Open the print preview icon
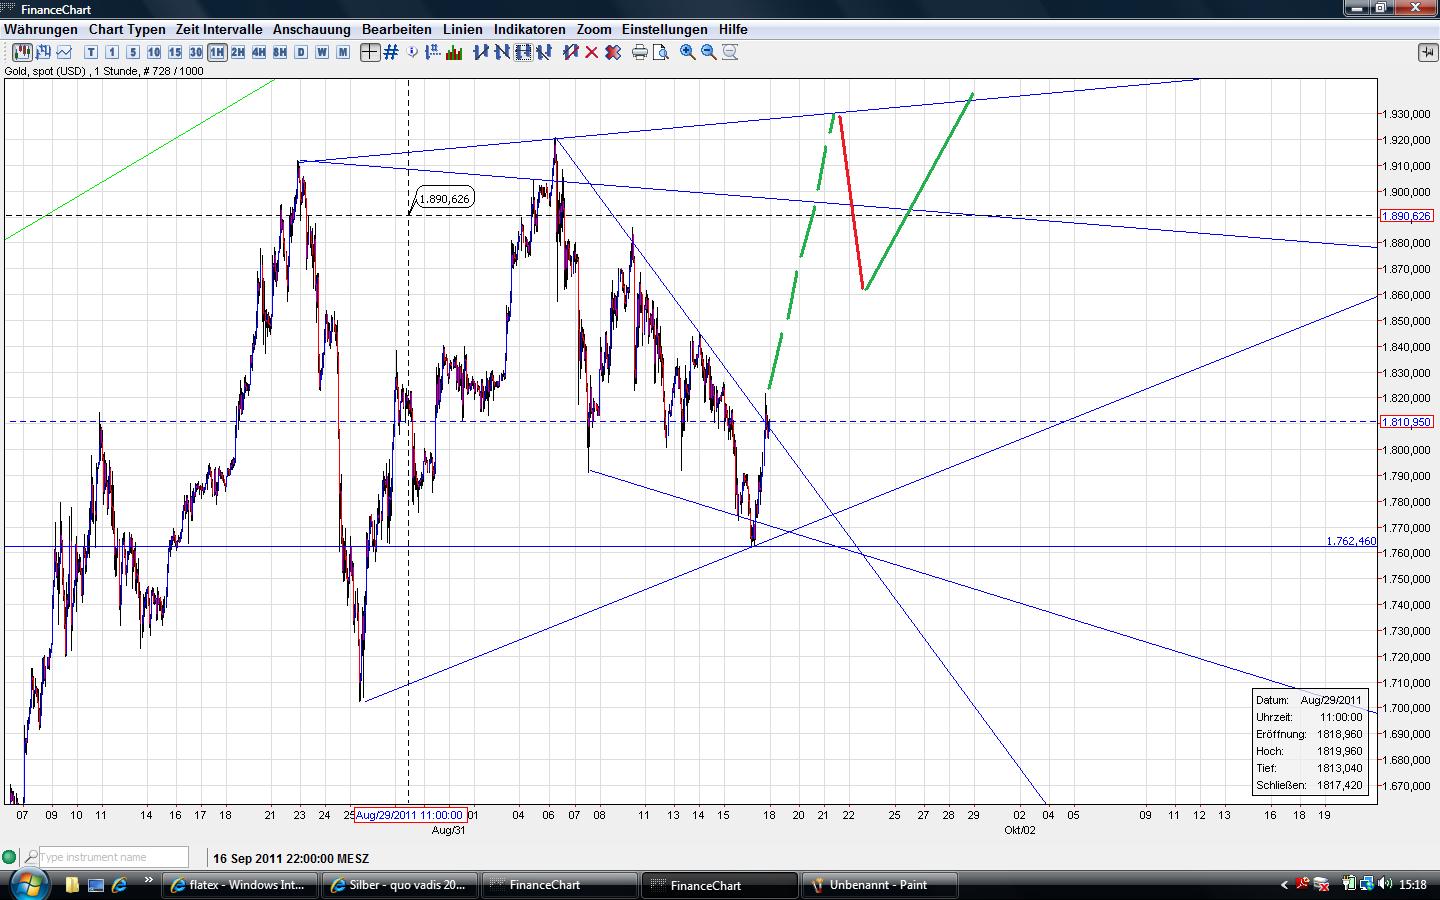This screenshot has height=900, width=1440. pos(660,52)
